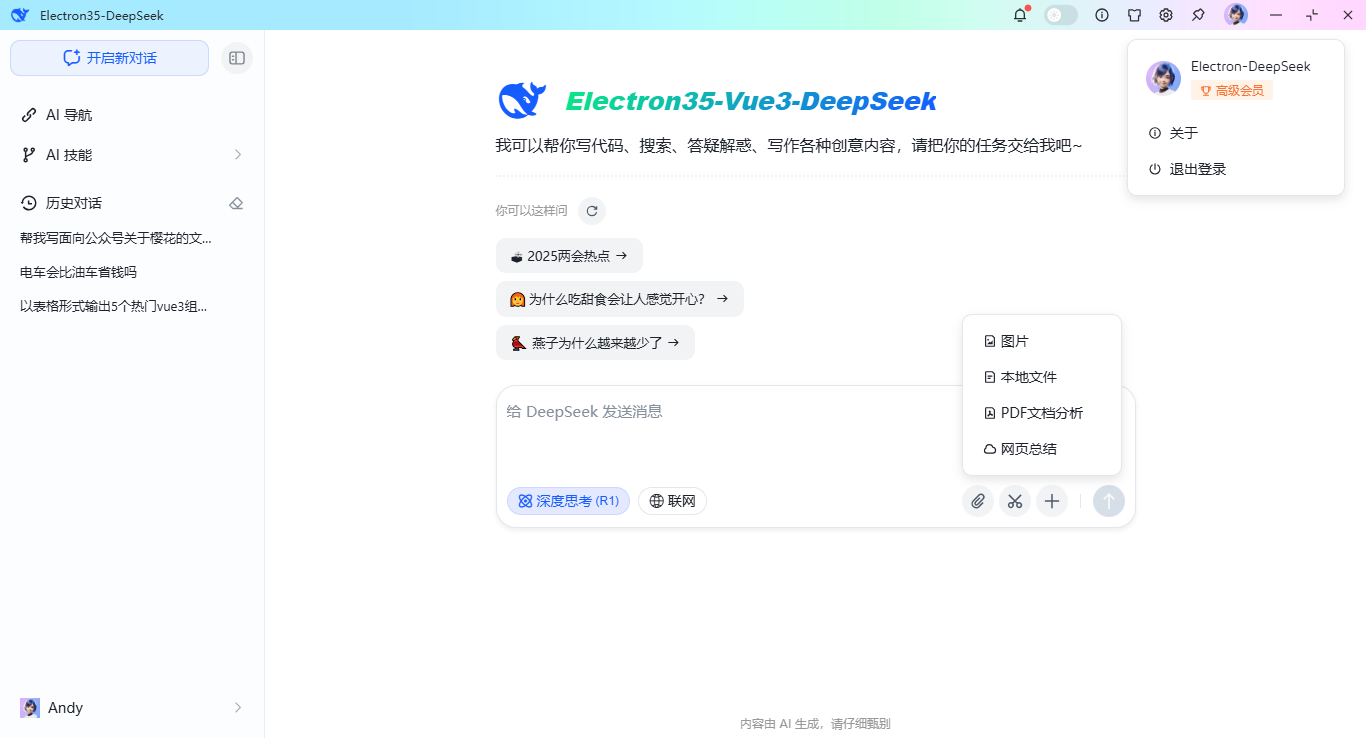
Task: Click the Electron35-Vue3-DeepSeek heading
Action: [751, 101]
